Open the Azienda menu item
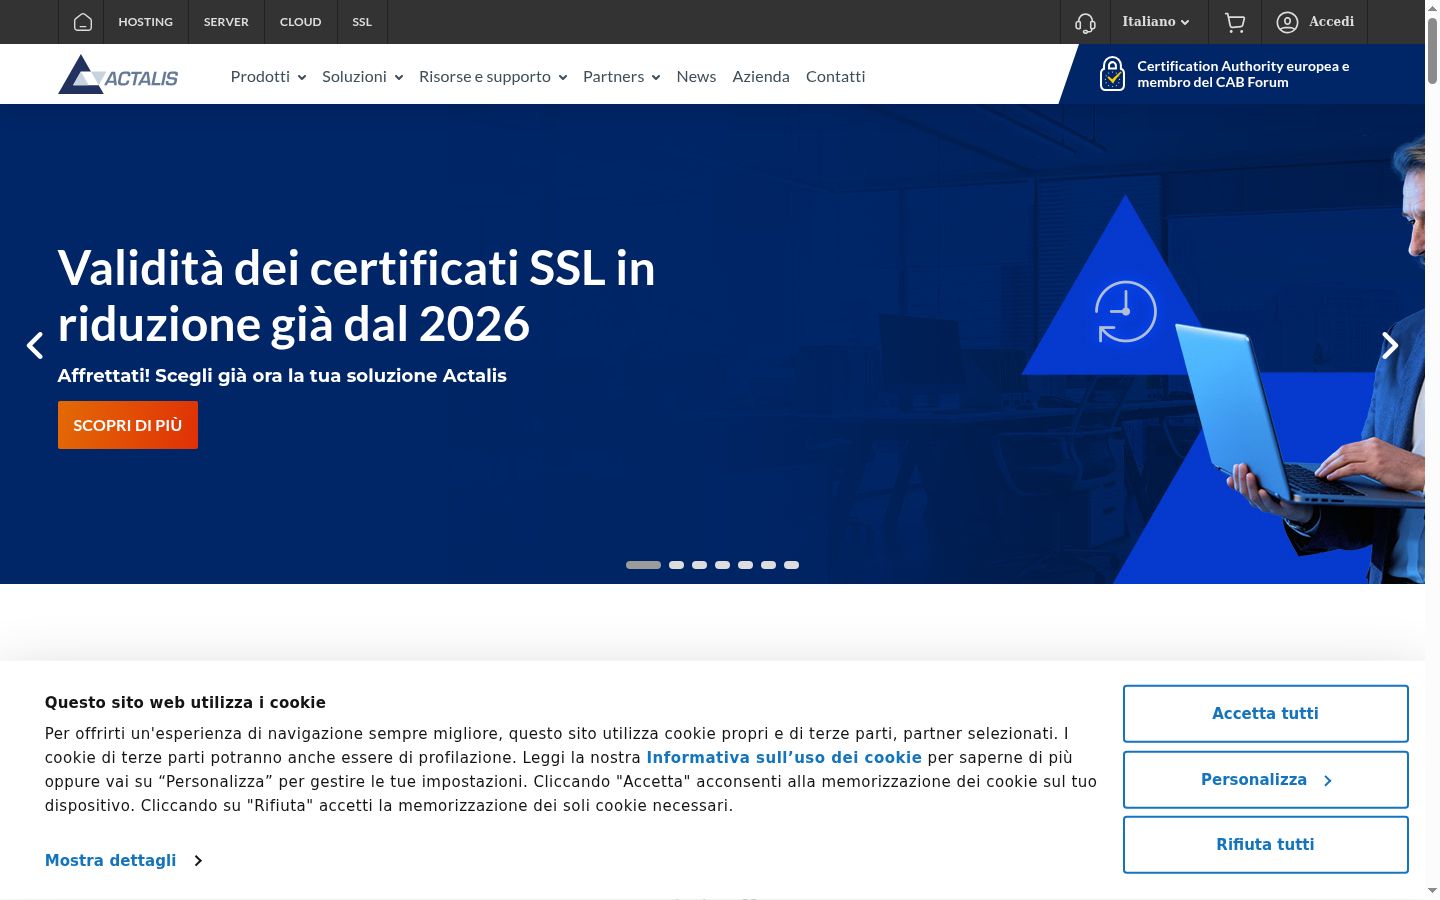This screenshot has width=1440, height=900. coord(761,76)
